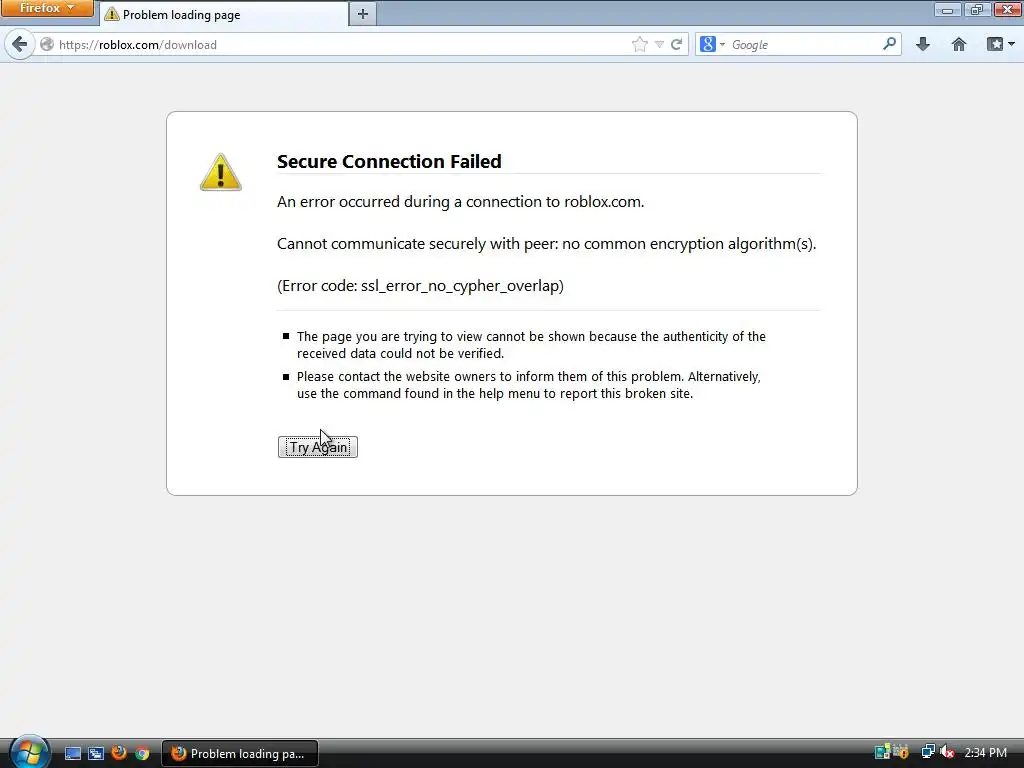
Task: Launch Chrome from quick launch
Action: (142, 753)
